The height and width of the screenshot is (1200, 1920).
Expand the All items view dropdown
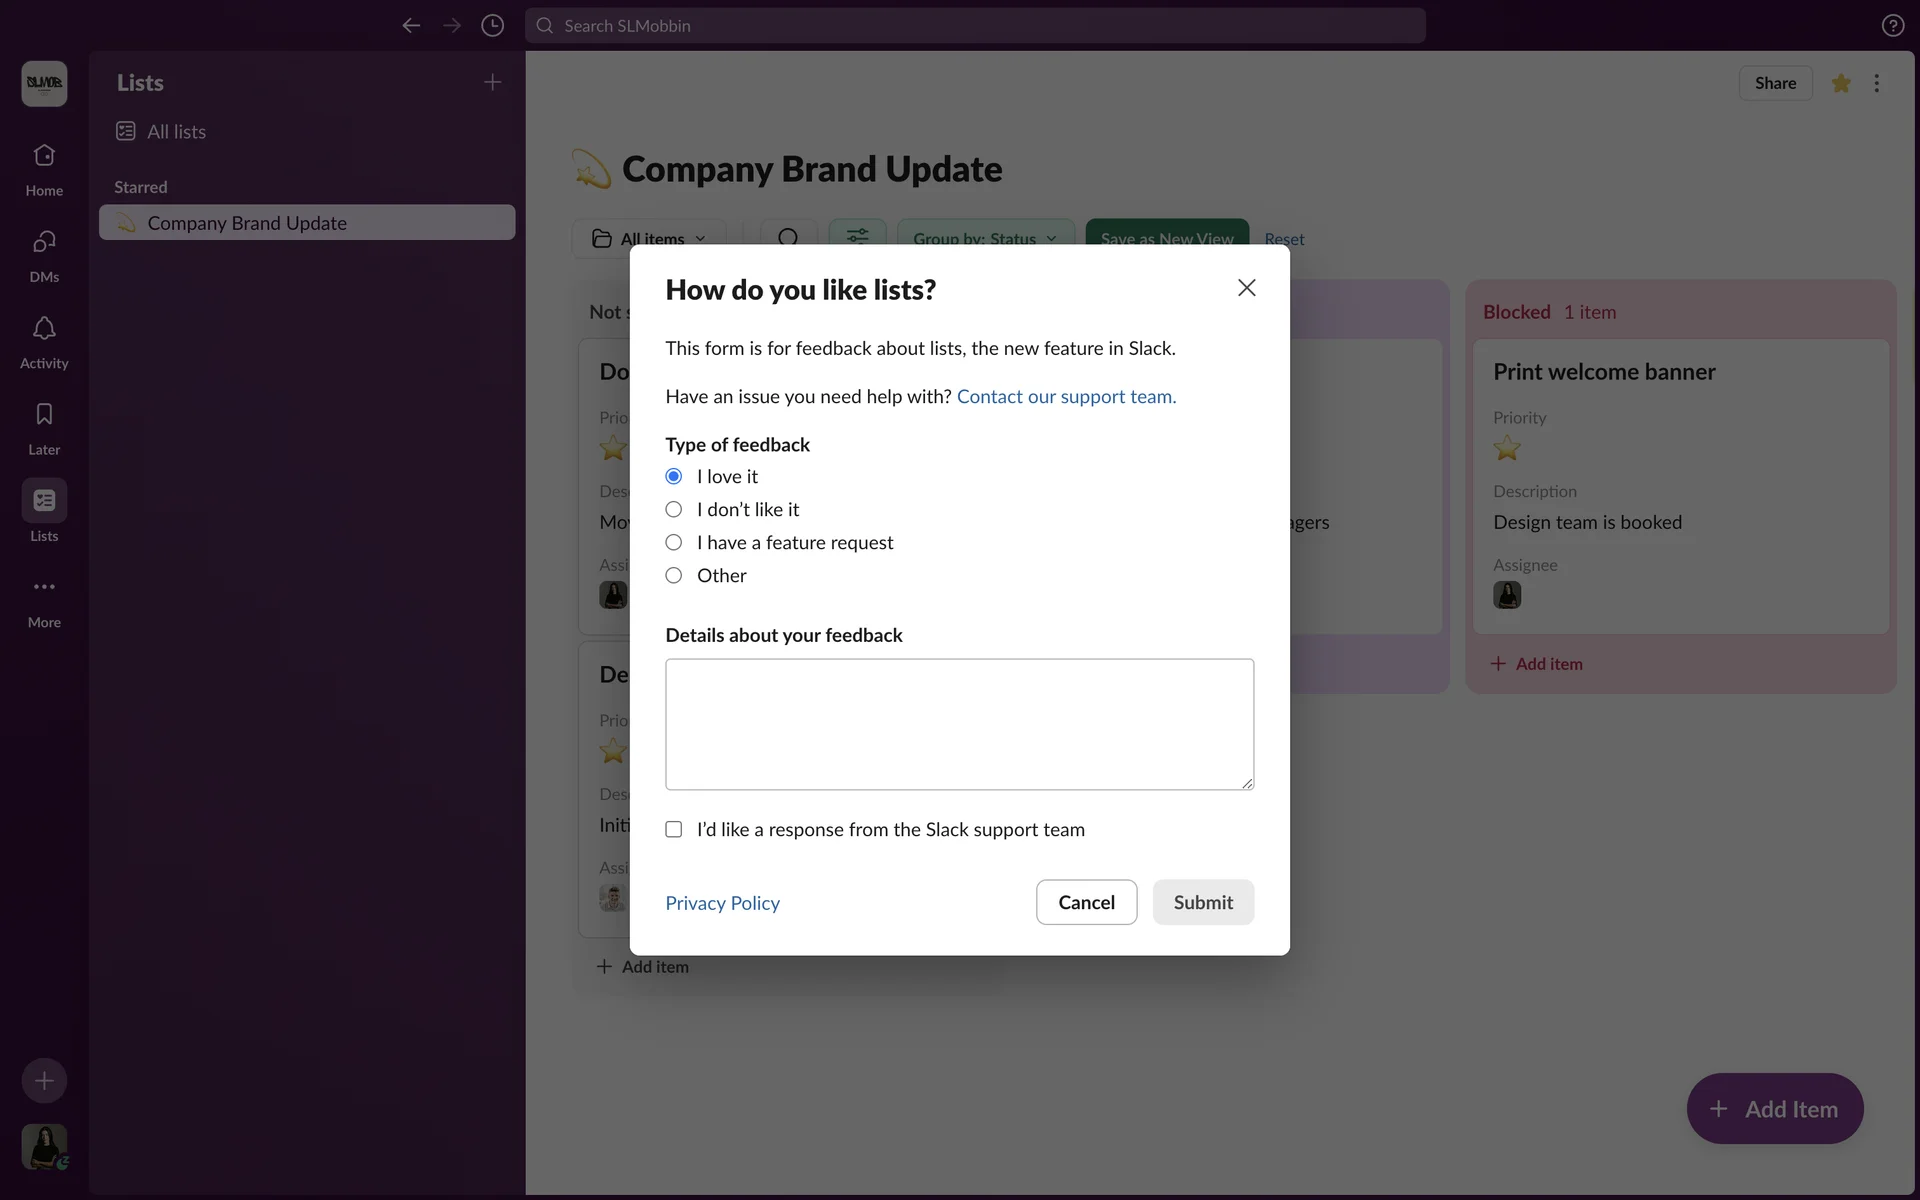click(x=650, y=238)
